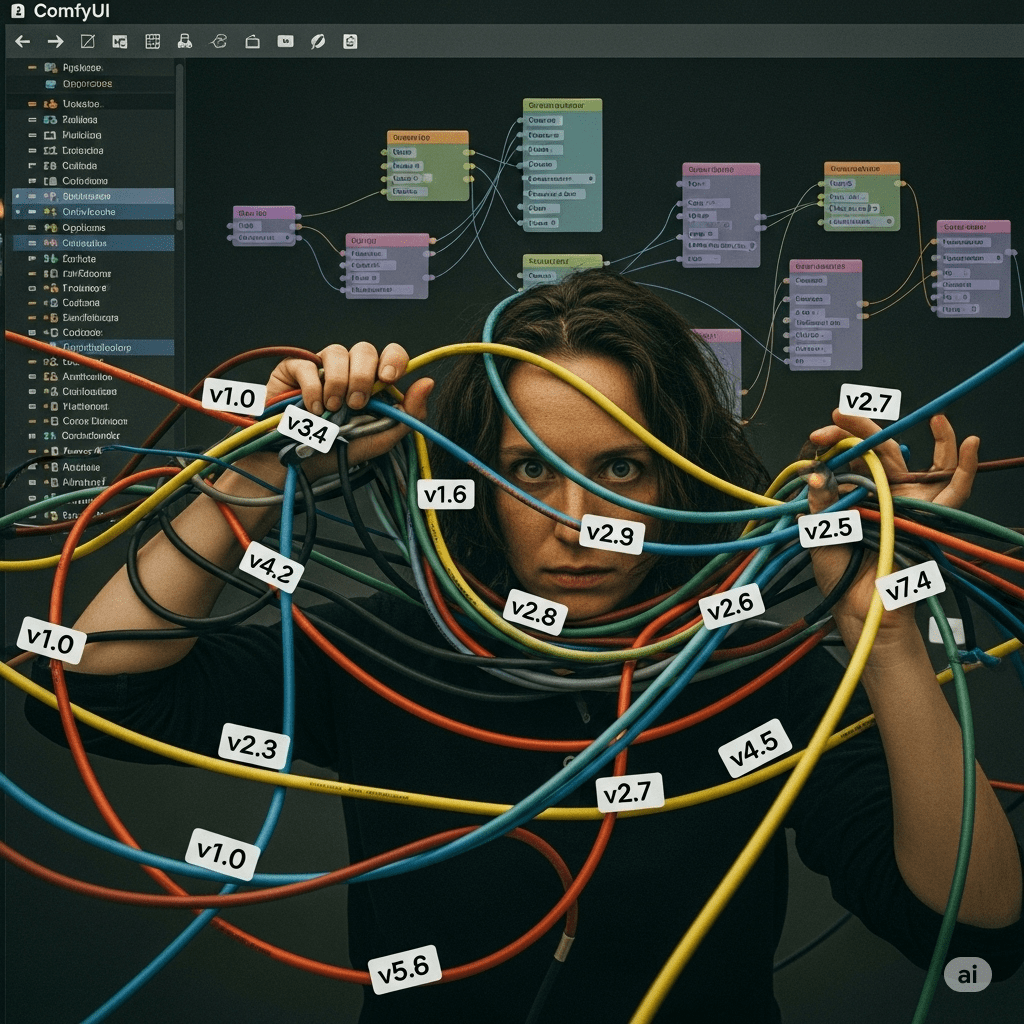Click the leaf-shaped icon in the toolbar

(318, 41)
